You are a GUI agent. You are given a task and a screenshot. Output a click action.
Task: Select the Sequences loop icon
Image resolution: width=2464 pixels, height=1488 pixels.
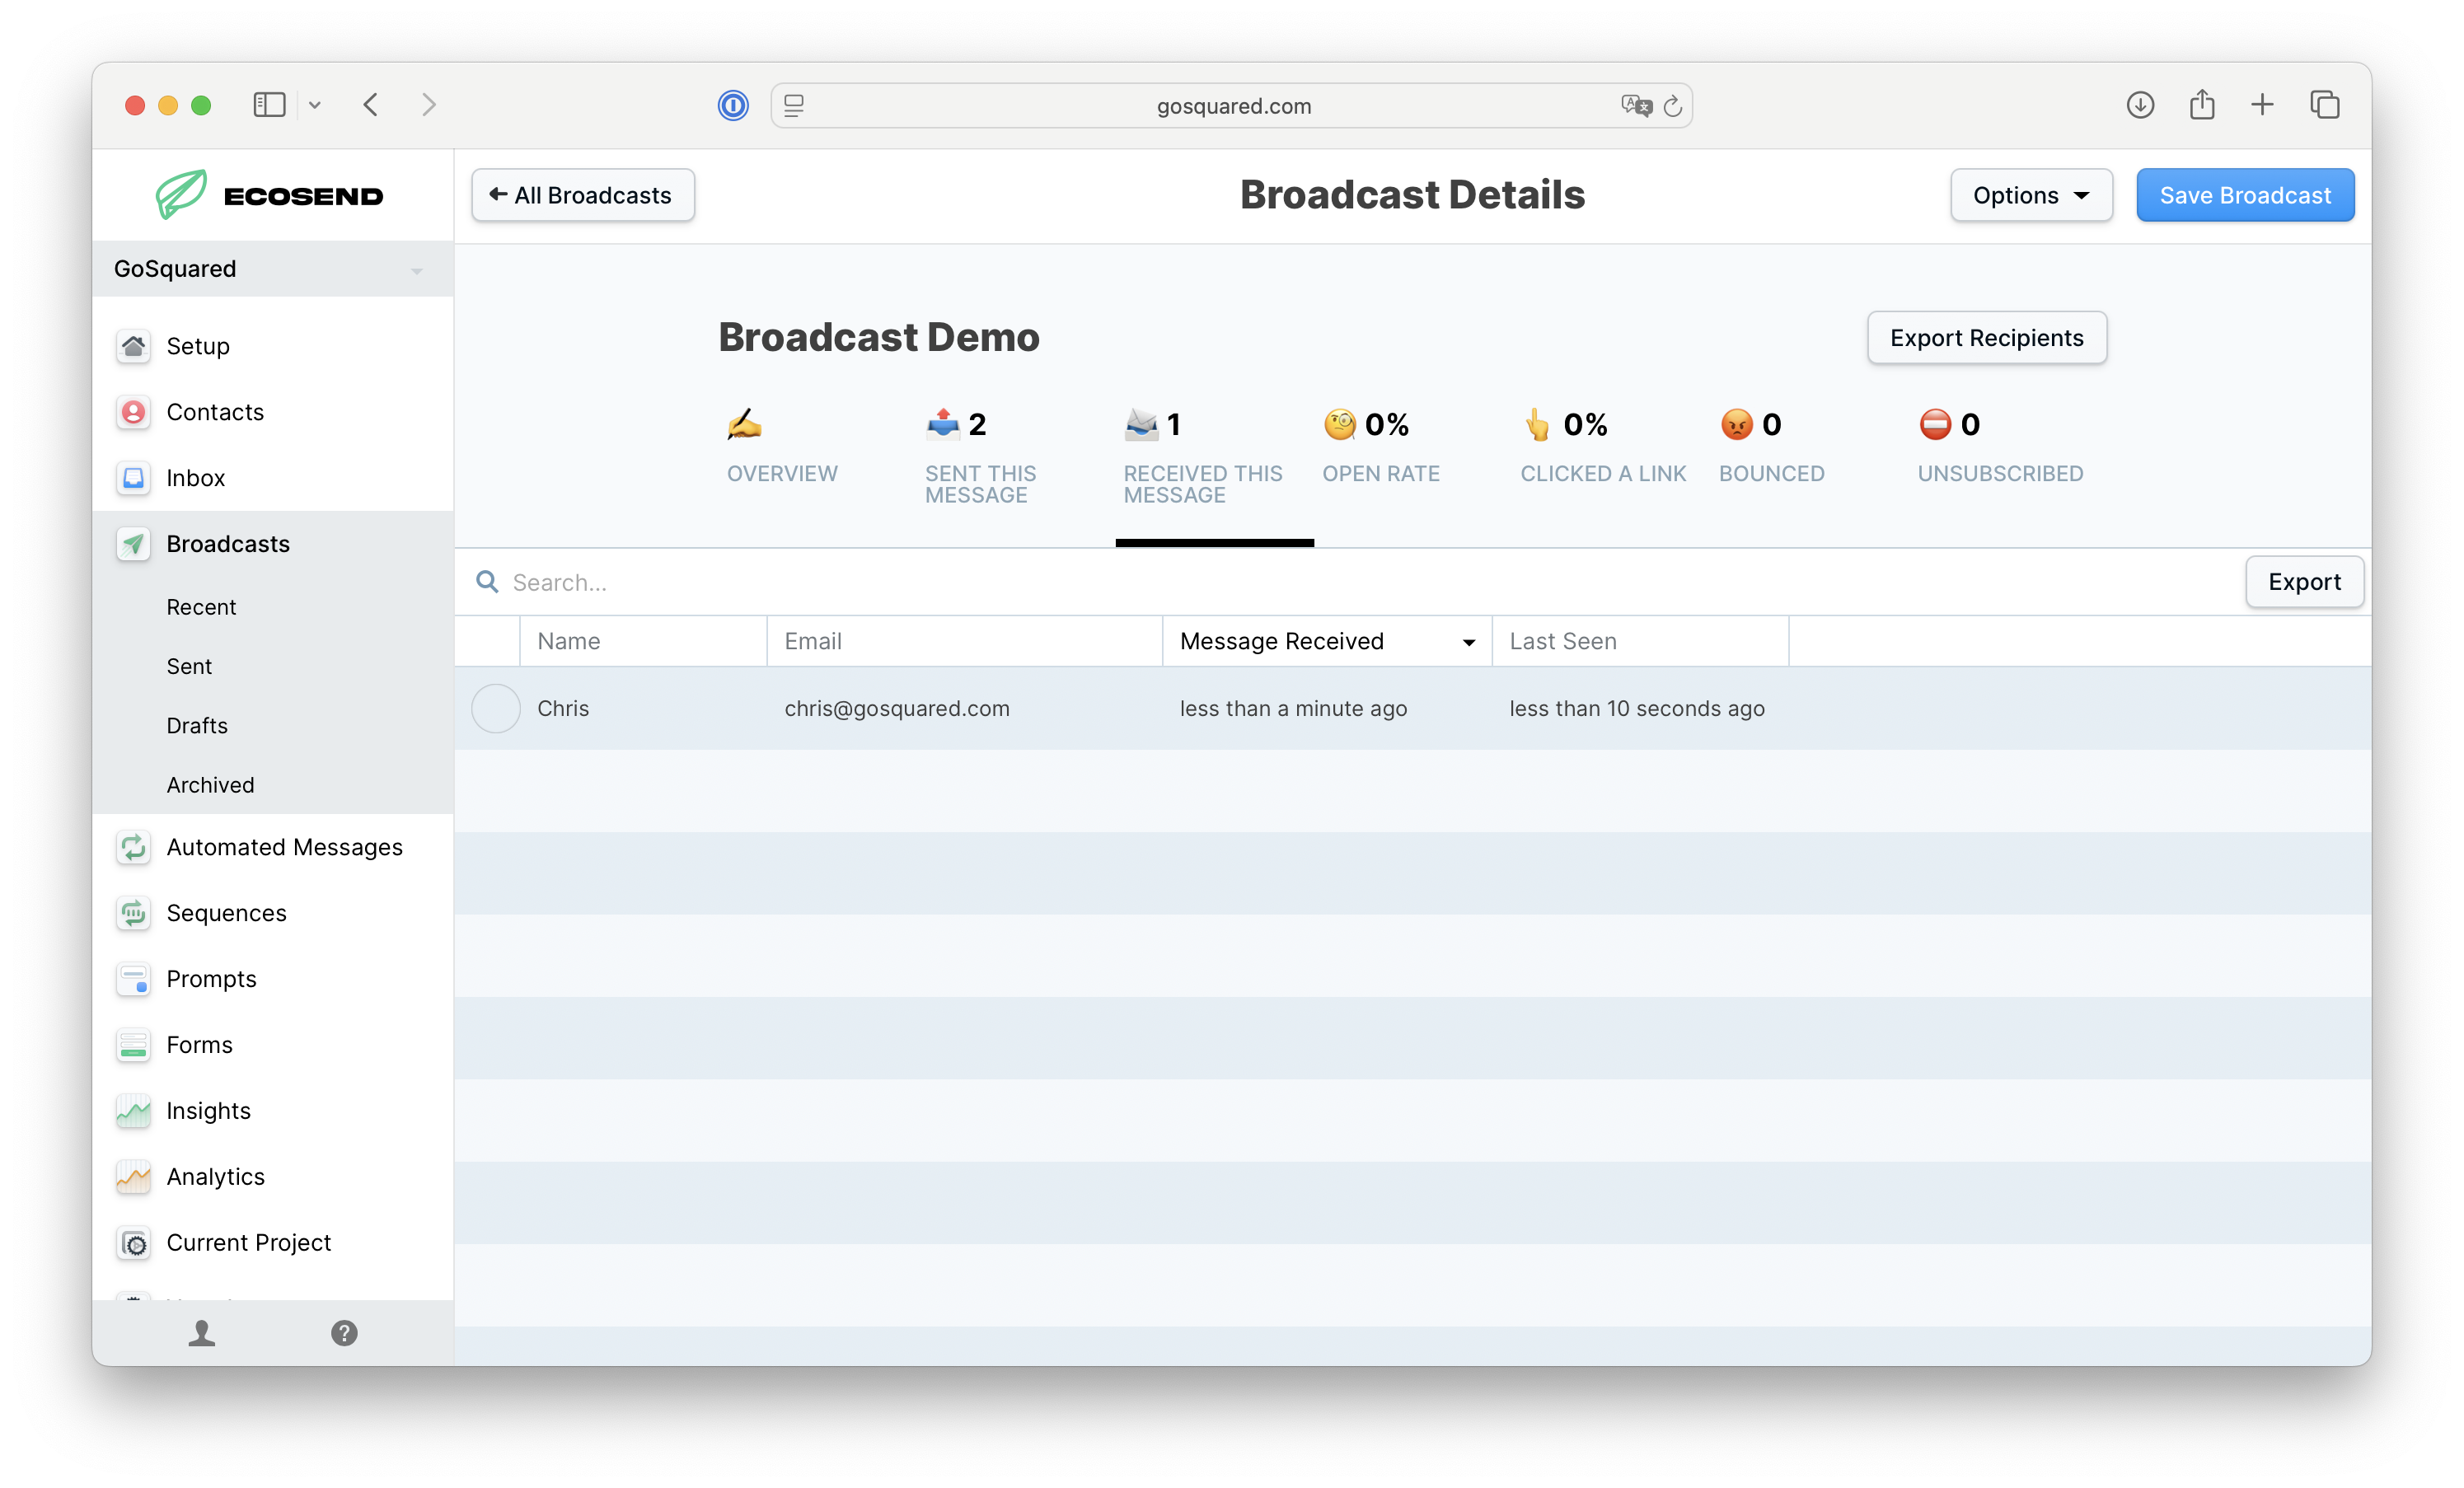click(x=134, y=913)
